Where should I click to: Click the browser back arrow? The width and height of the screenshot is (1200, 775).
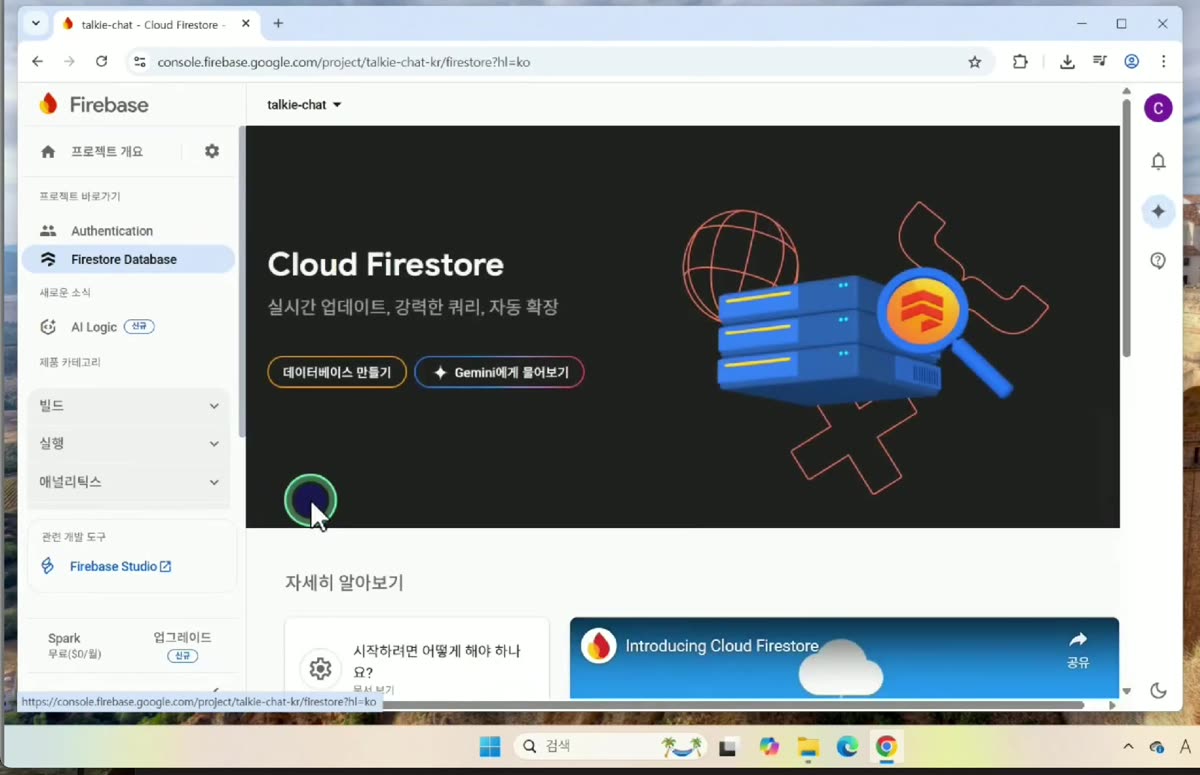37,62
